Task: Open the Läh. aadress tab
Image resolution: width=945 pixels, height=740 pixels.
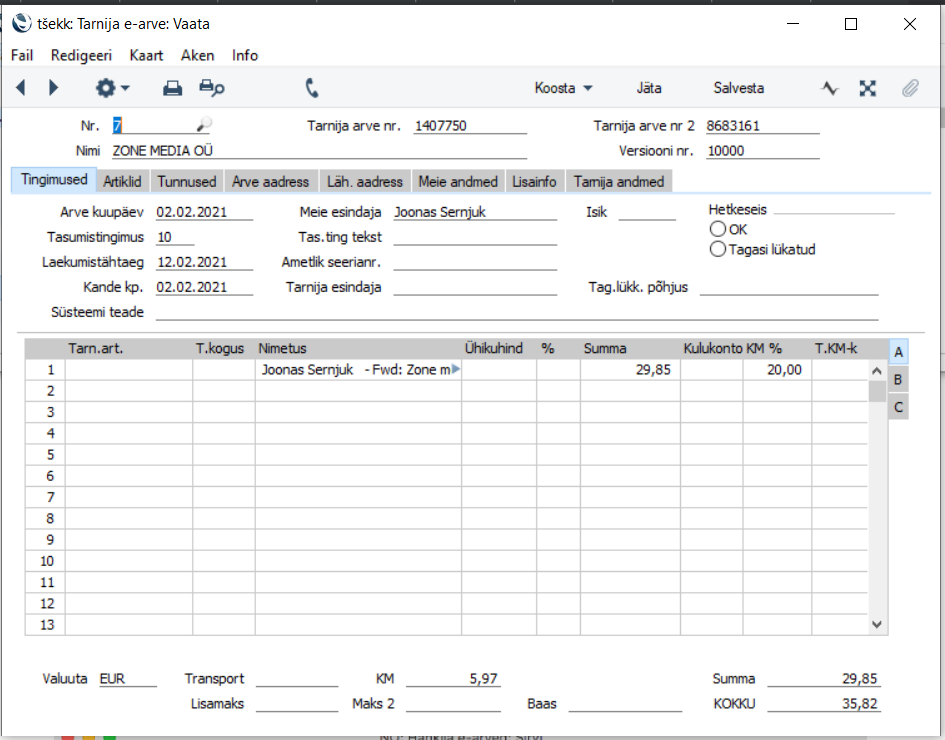Action: pyautogui.click(x=365, y=181)
